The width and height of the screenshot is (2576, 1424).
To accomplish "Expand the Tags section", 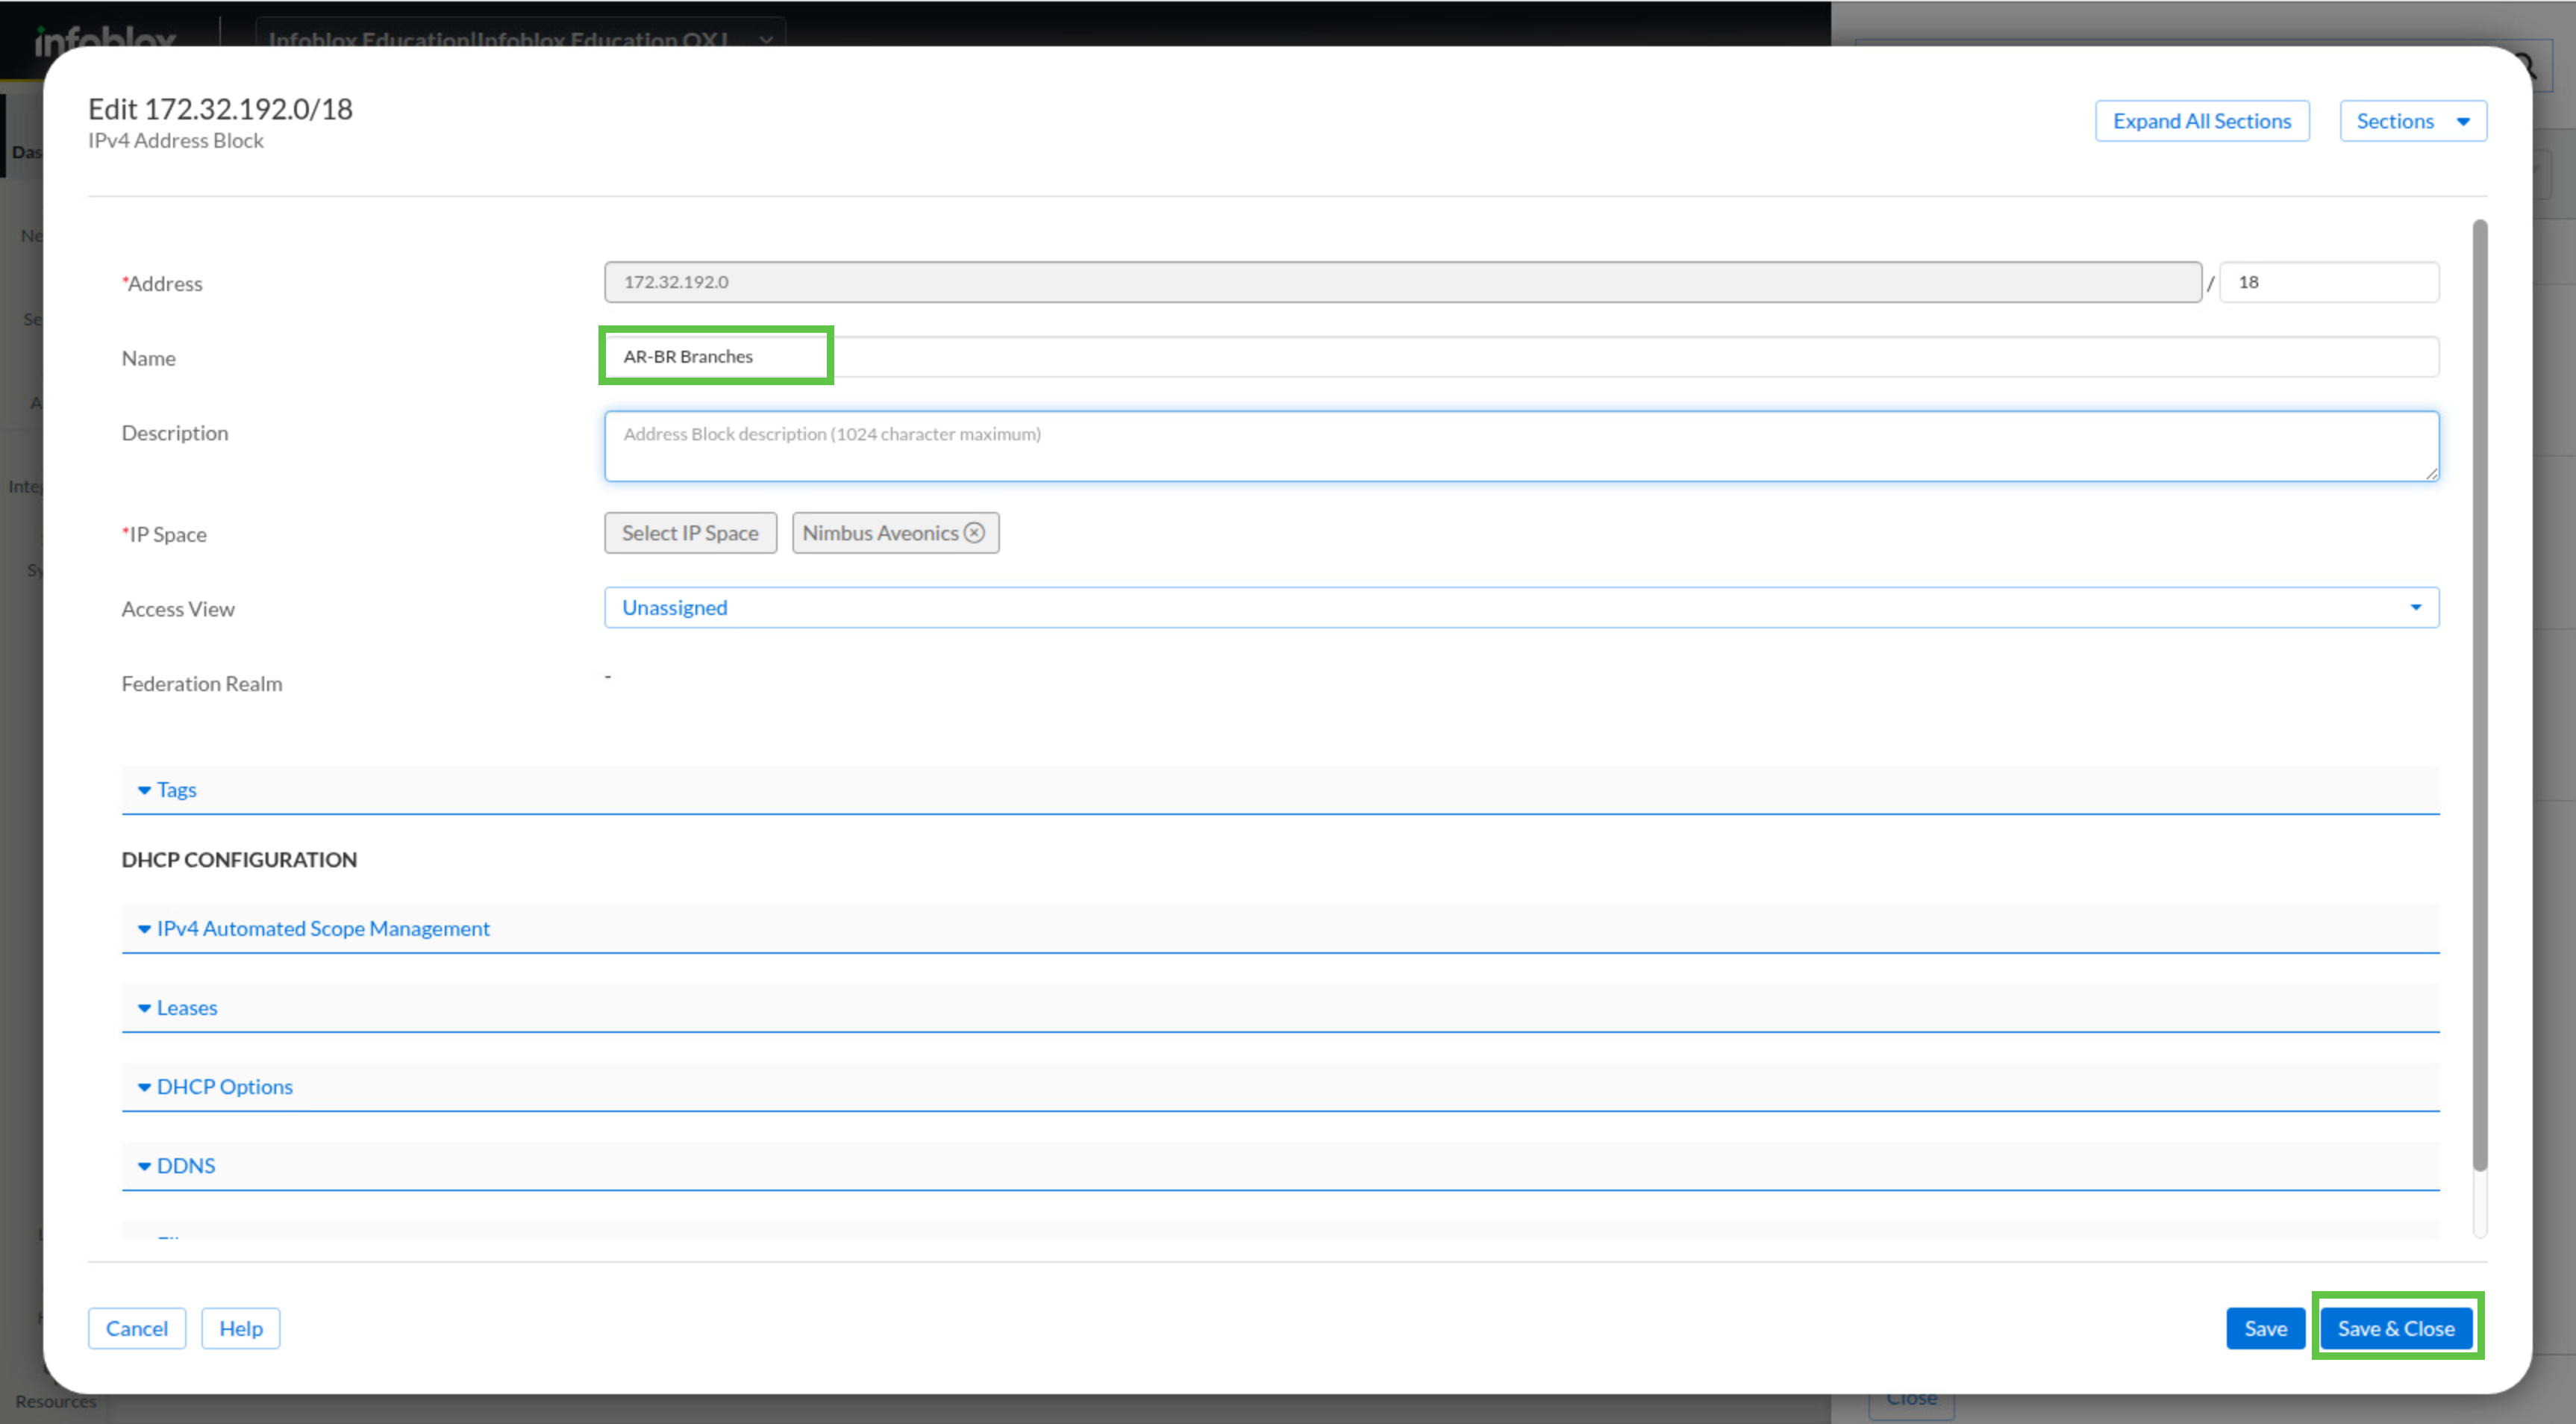I will click(1280, 790).
